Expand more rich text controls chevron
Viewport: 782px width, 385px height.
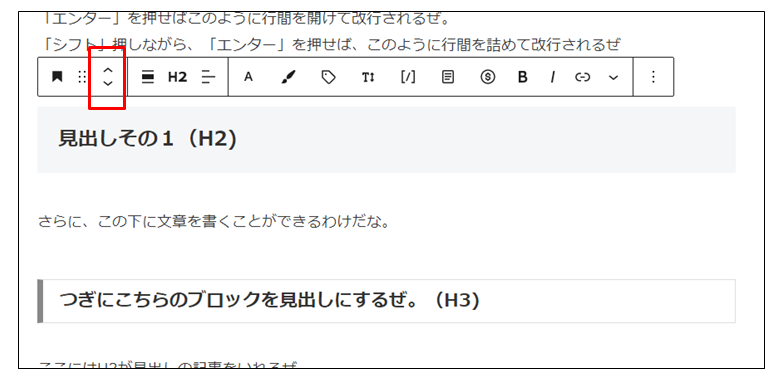(613, 77)
